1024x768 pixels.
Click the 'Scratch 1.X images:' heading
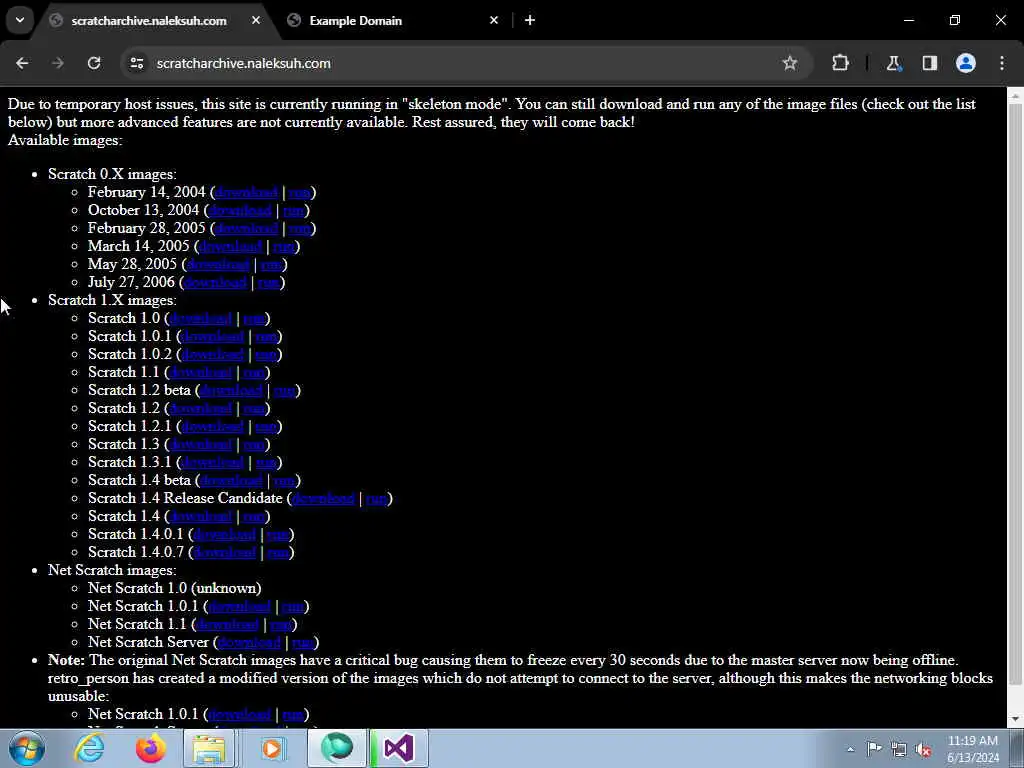(112, 300)
